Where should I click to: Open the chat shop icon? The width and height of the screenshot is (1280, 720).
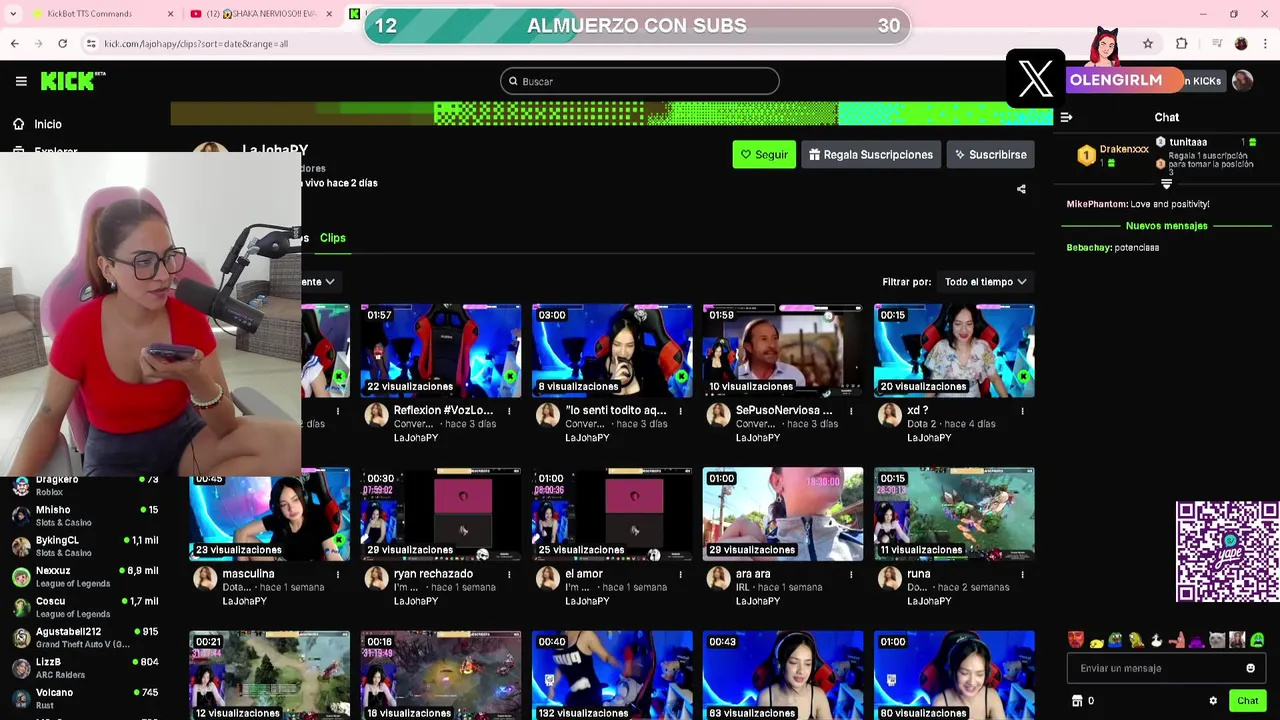(1077, 701)
